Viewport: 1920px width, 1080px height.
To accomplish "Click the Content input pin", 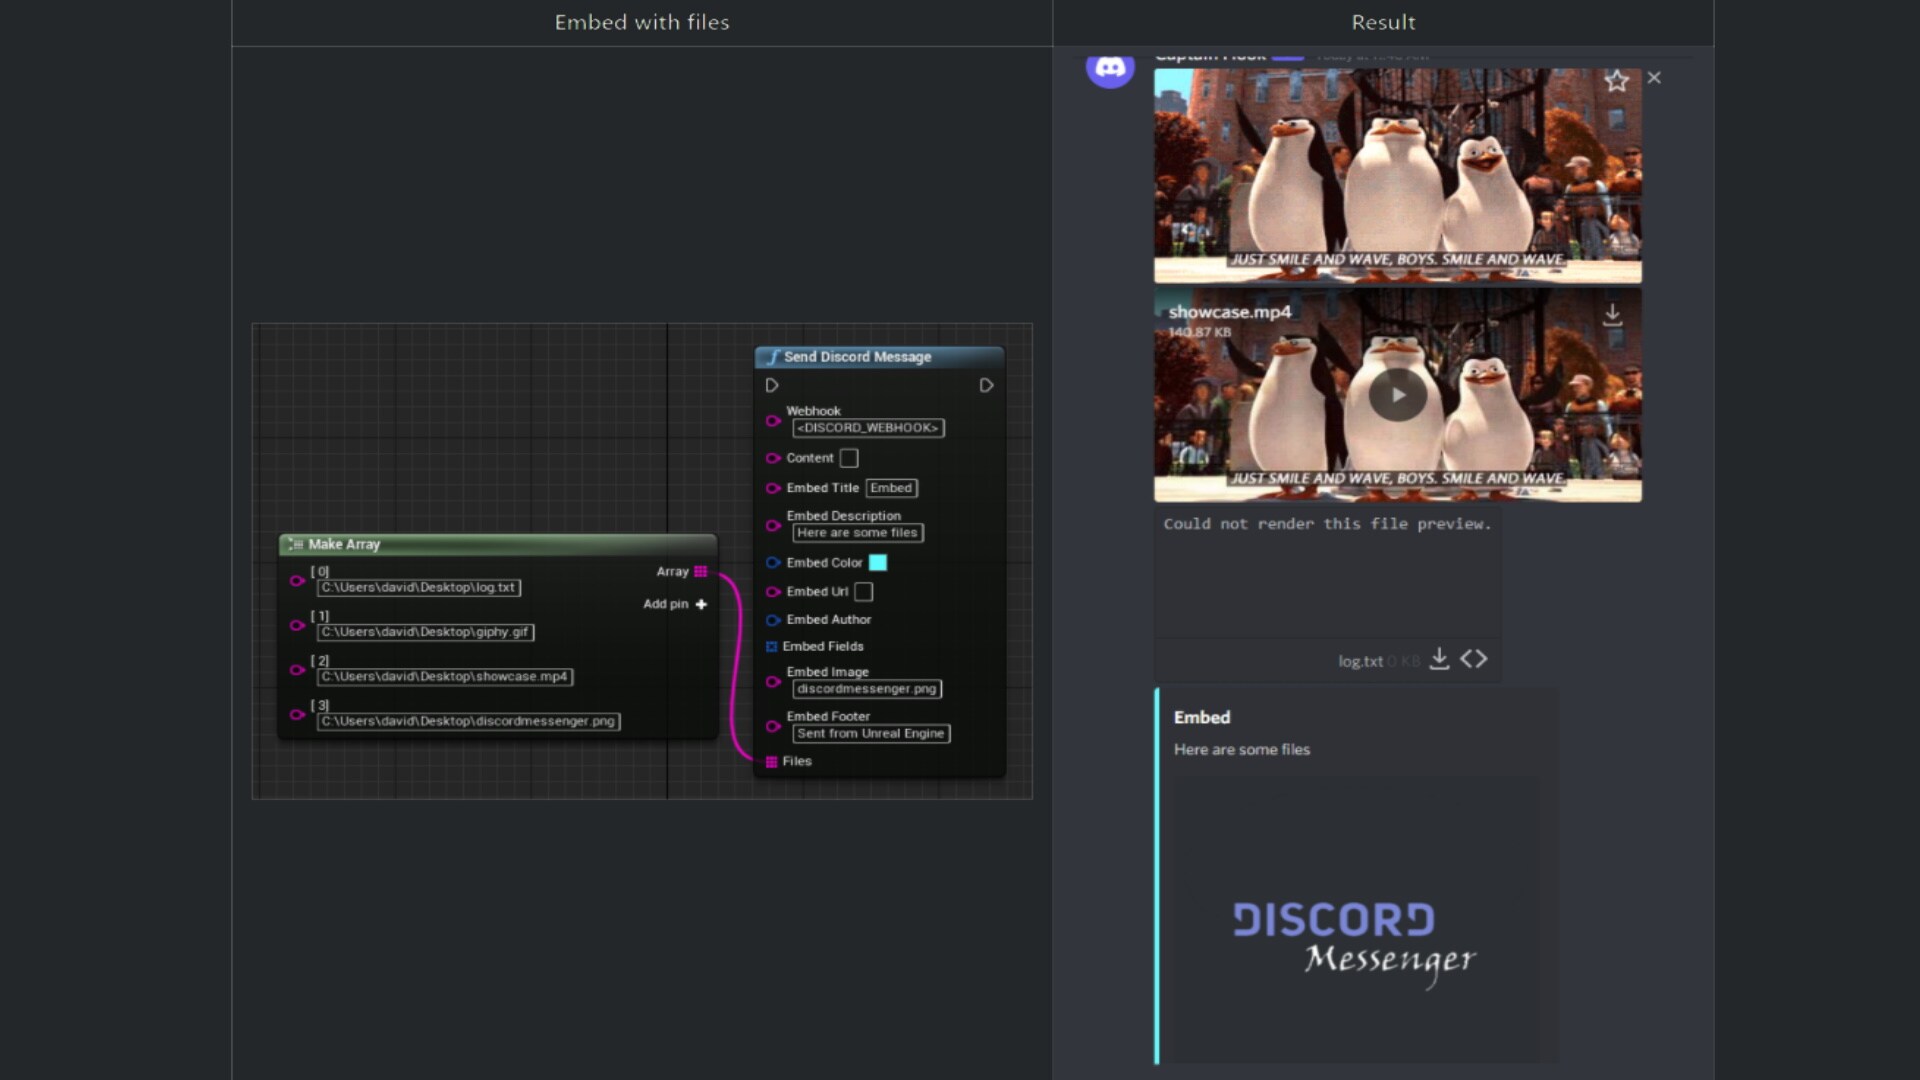I will click(x=773, y=458).
